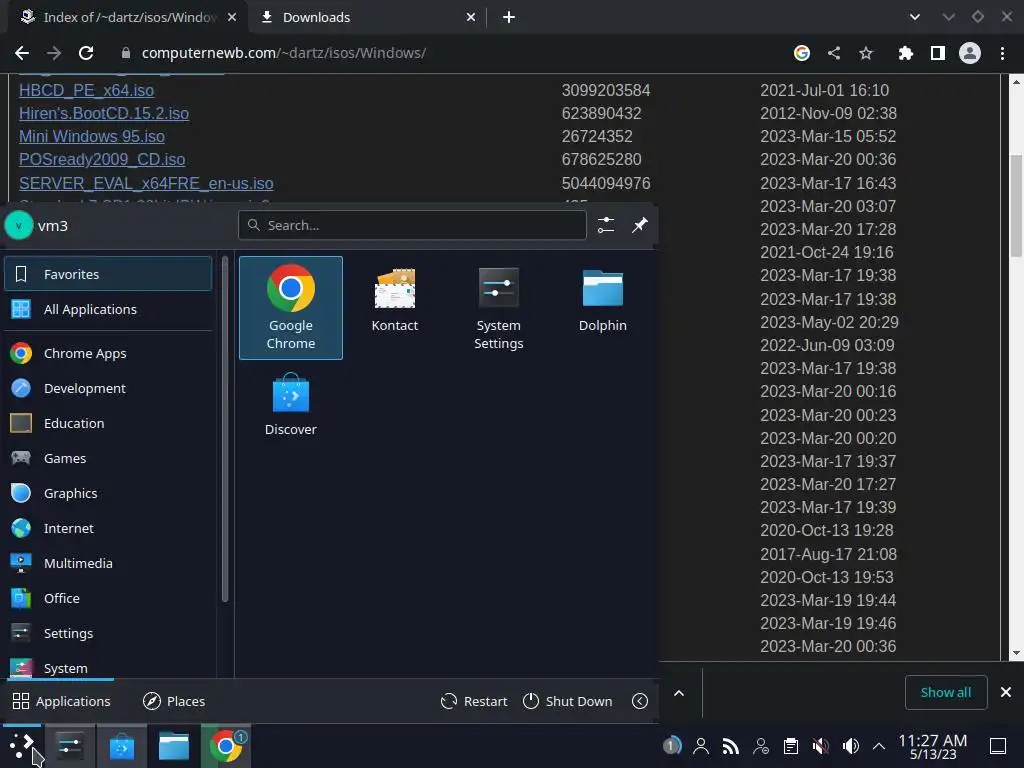
Task: Toggle the muted microphone tray icon
Action: tap(820, 746)
